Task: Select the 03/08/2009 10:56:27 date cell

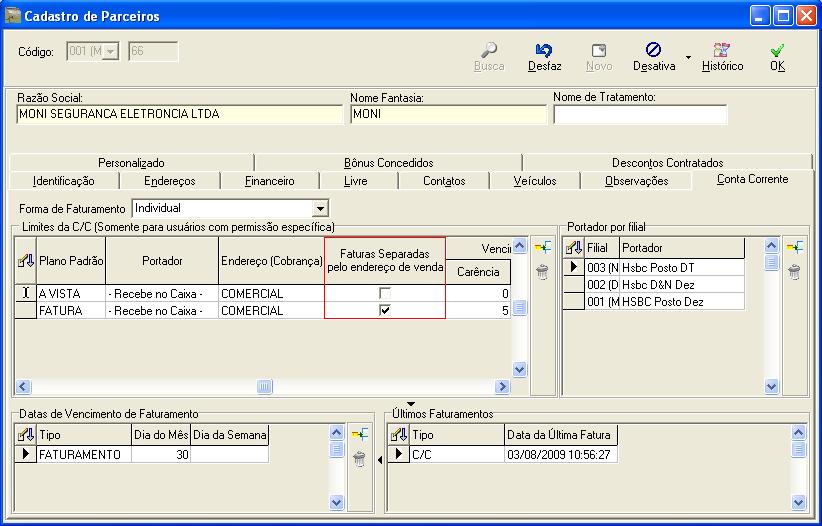Action: coord(560,454)
